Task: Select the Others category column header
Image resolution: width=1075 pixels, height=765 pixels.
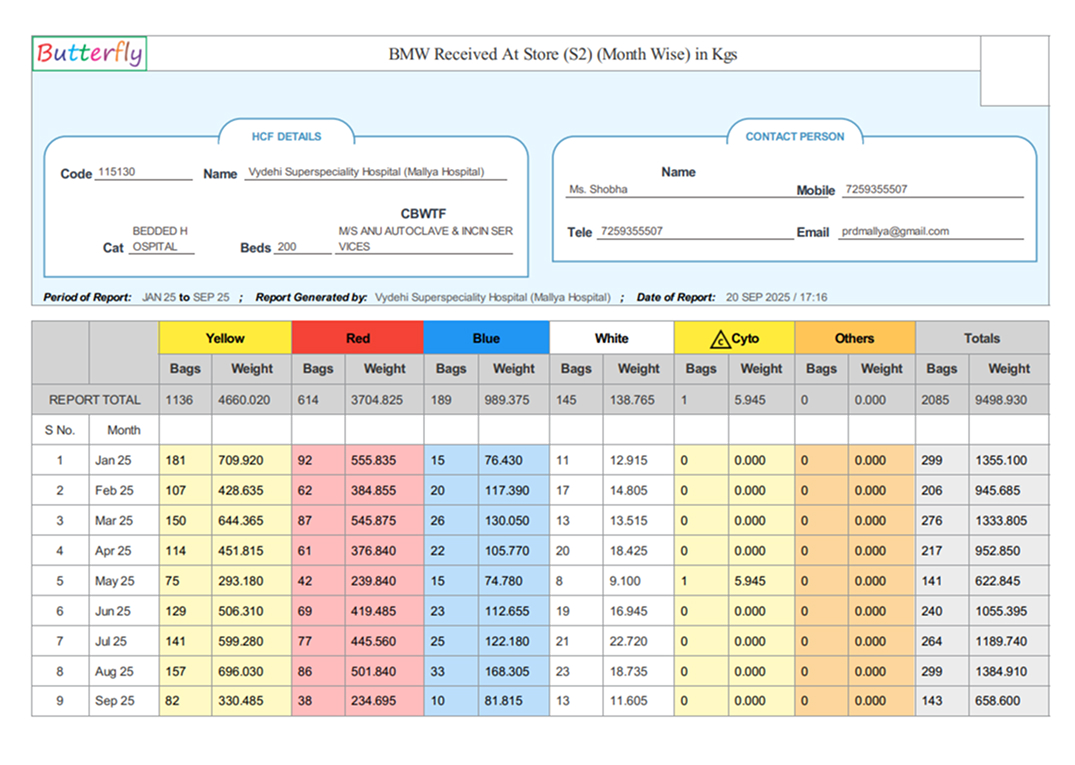Action: pyautogui.click(x=854, y=338)
